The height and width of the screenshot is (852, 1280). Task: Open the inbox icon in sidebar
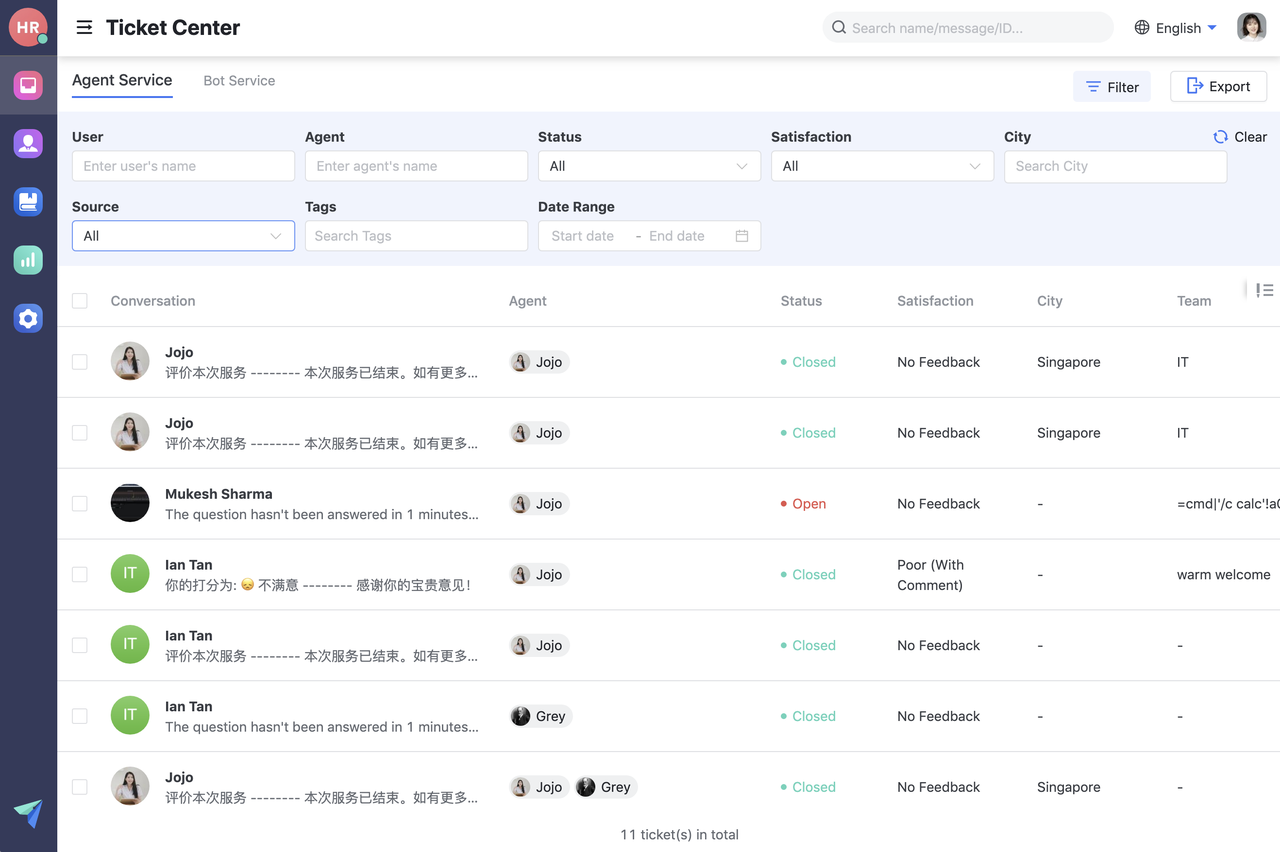click(x=28, y=85)
